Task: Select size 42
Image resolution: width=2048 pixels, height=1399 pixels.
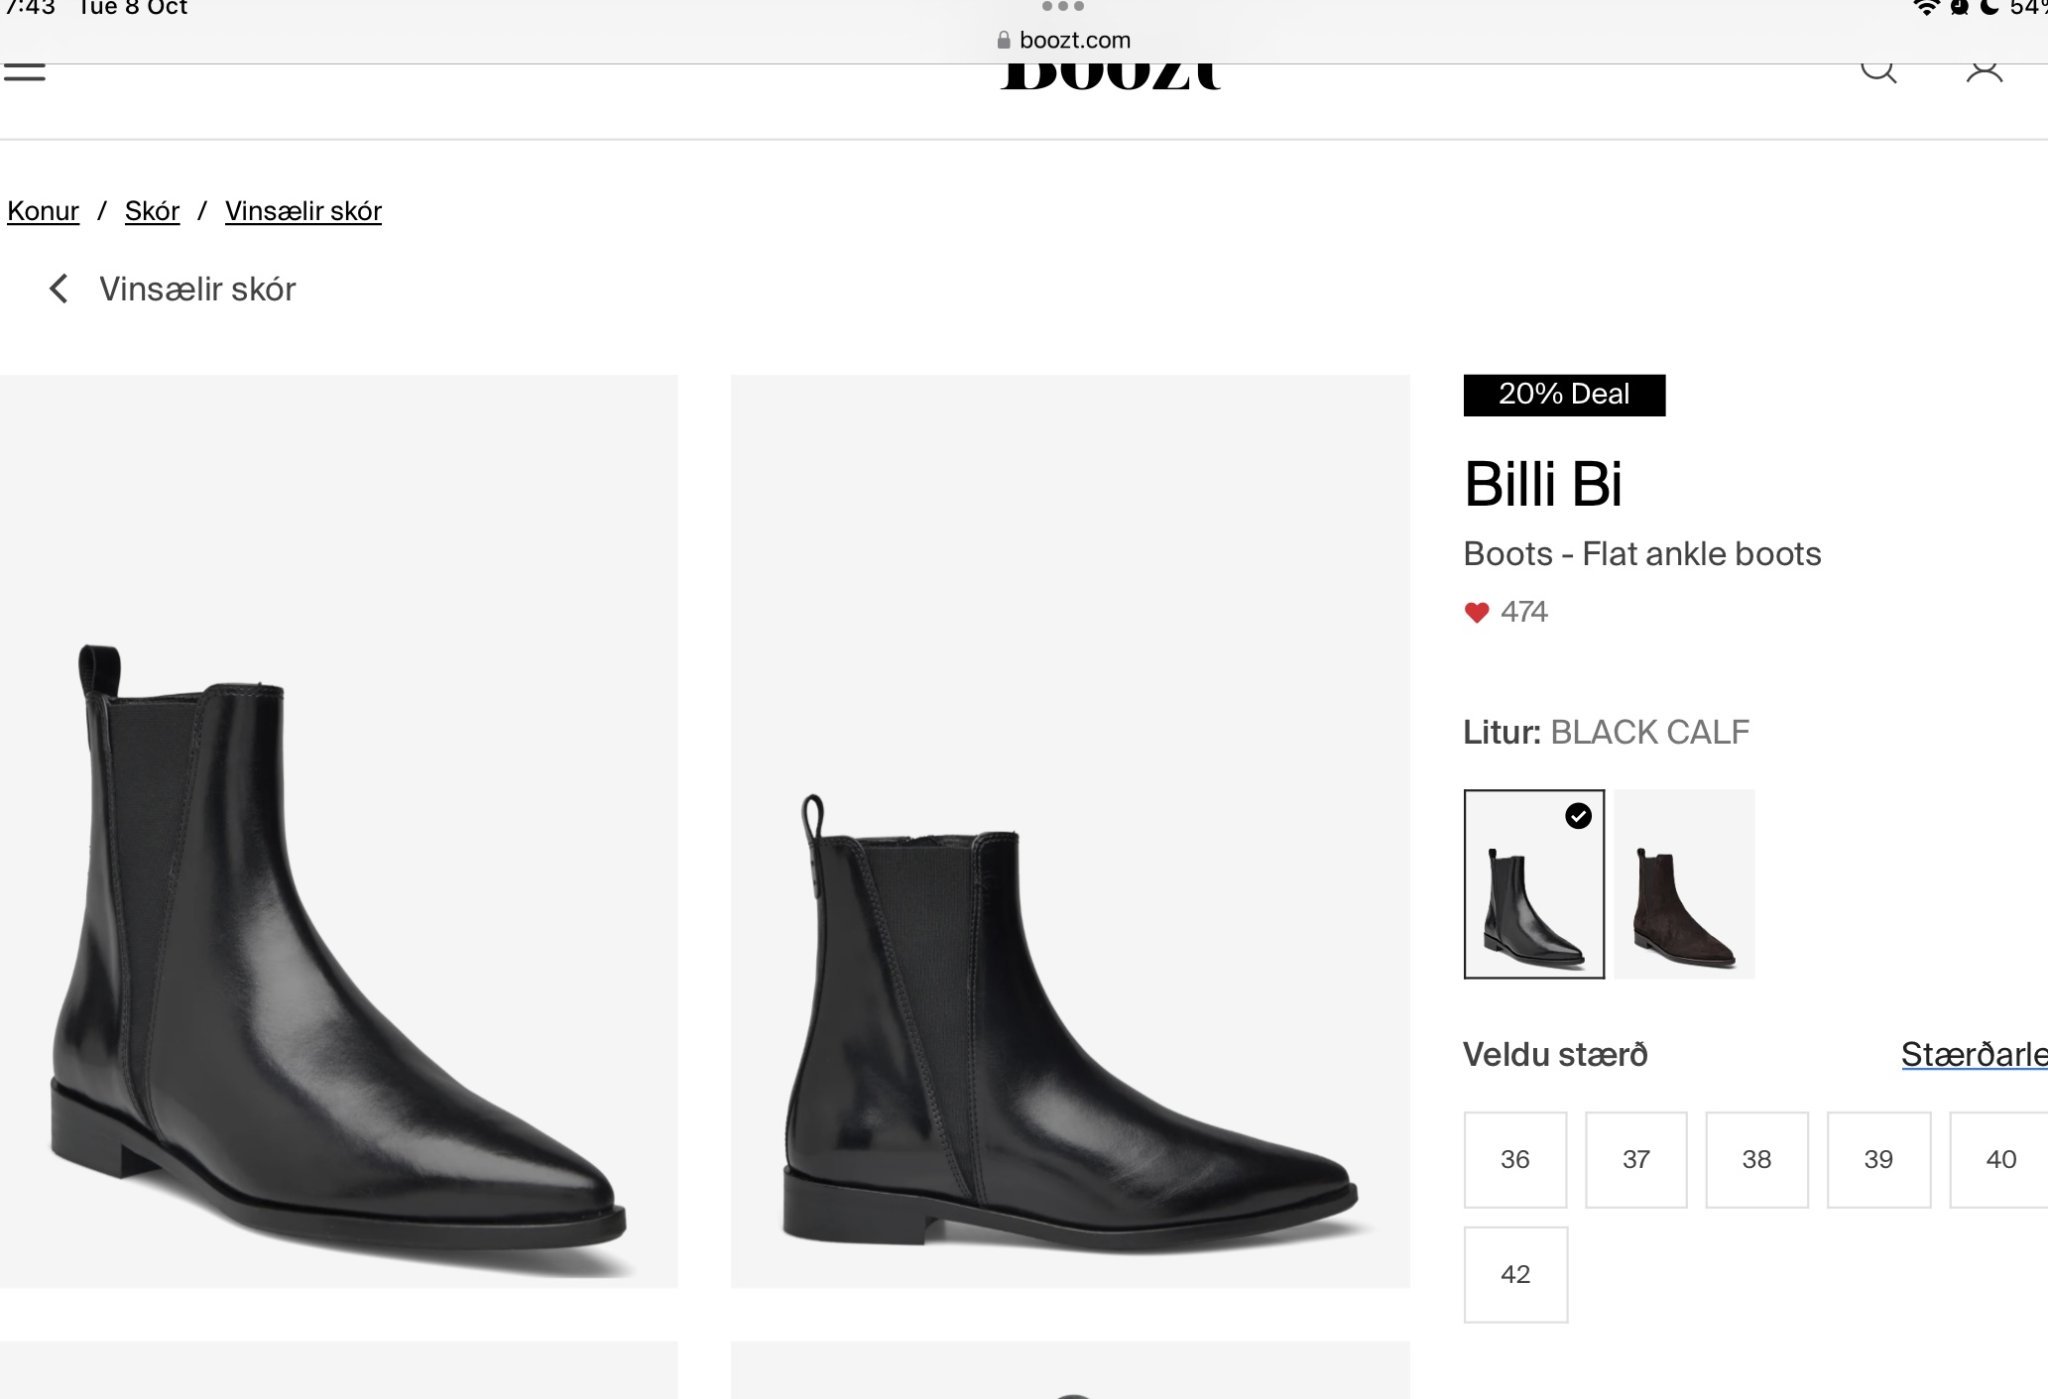Action: click(1515, 1274)
